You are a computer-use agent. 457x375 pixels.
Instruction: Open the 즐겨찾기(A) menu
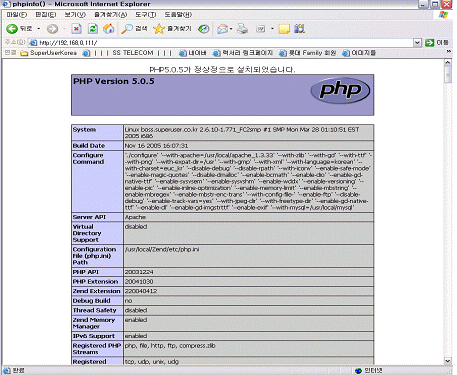click(x=111, y=15)
